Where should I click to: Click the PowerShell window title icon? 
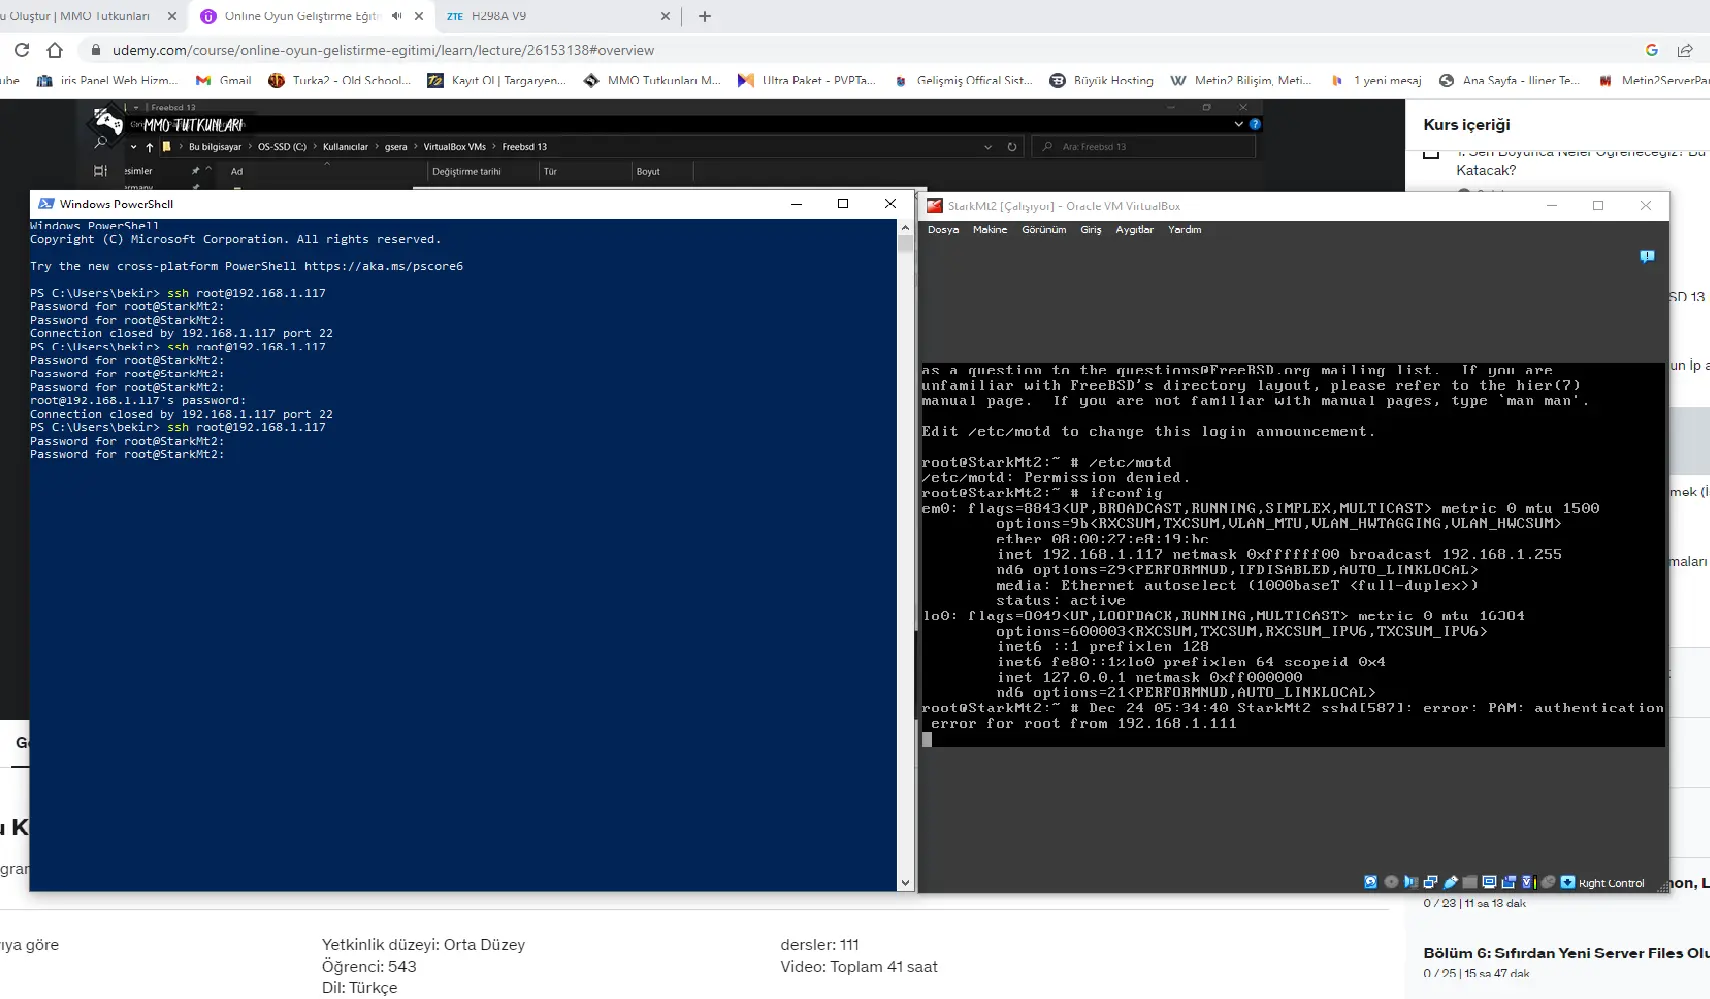[46, 204]
